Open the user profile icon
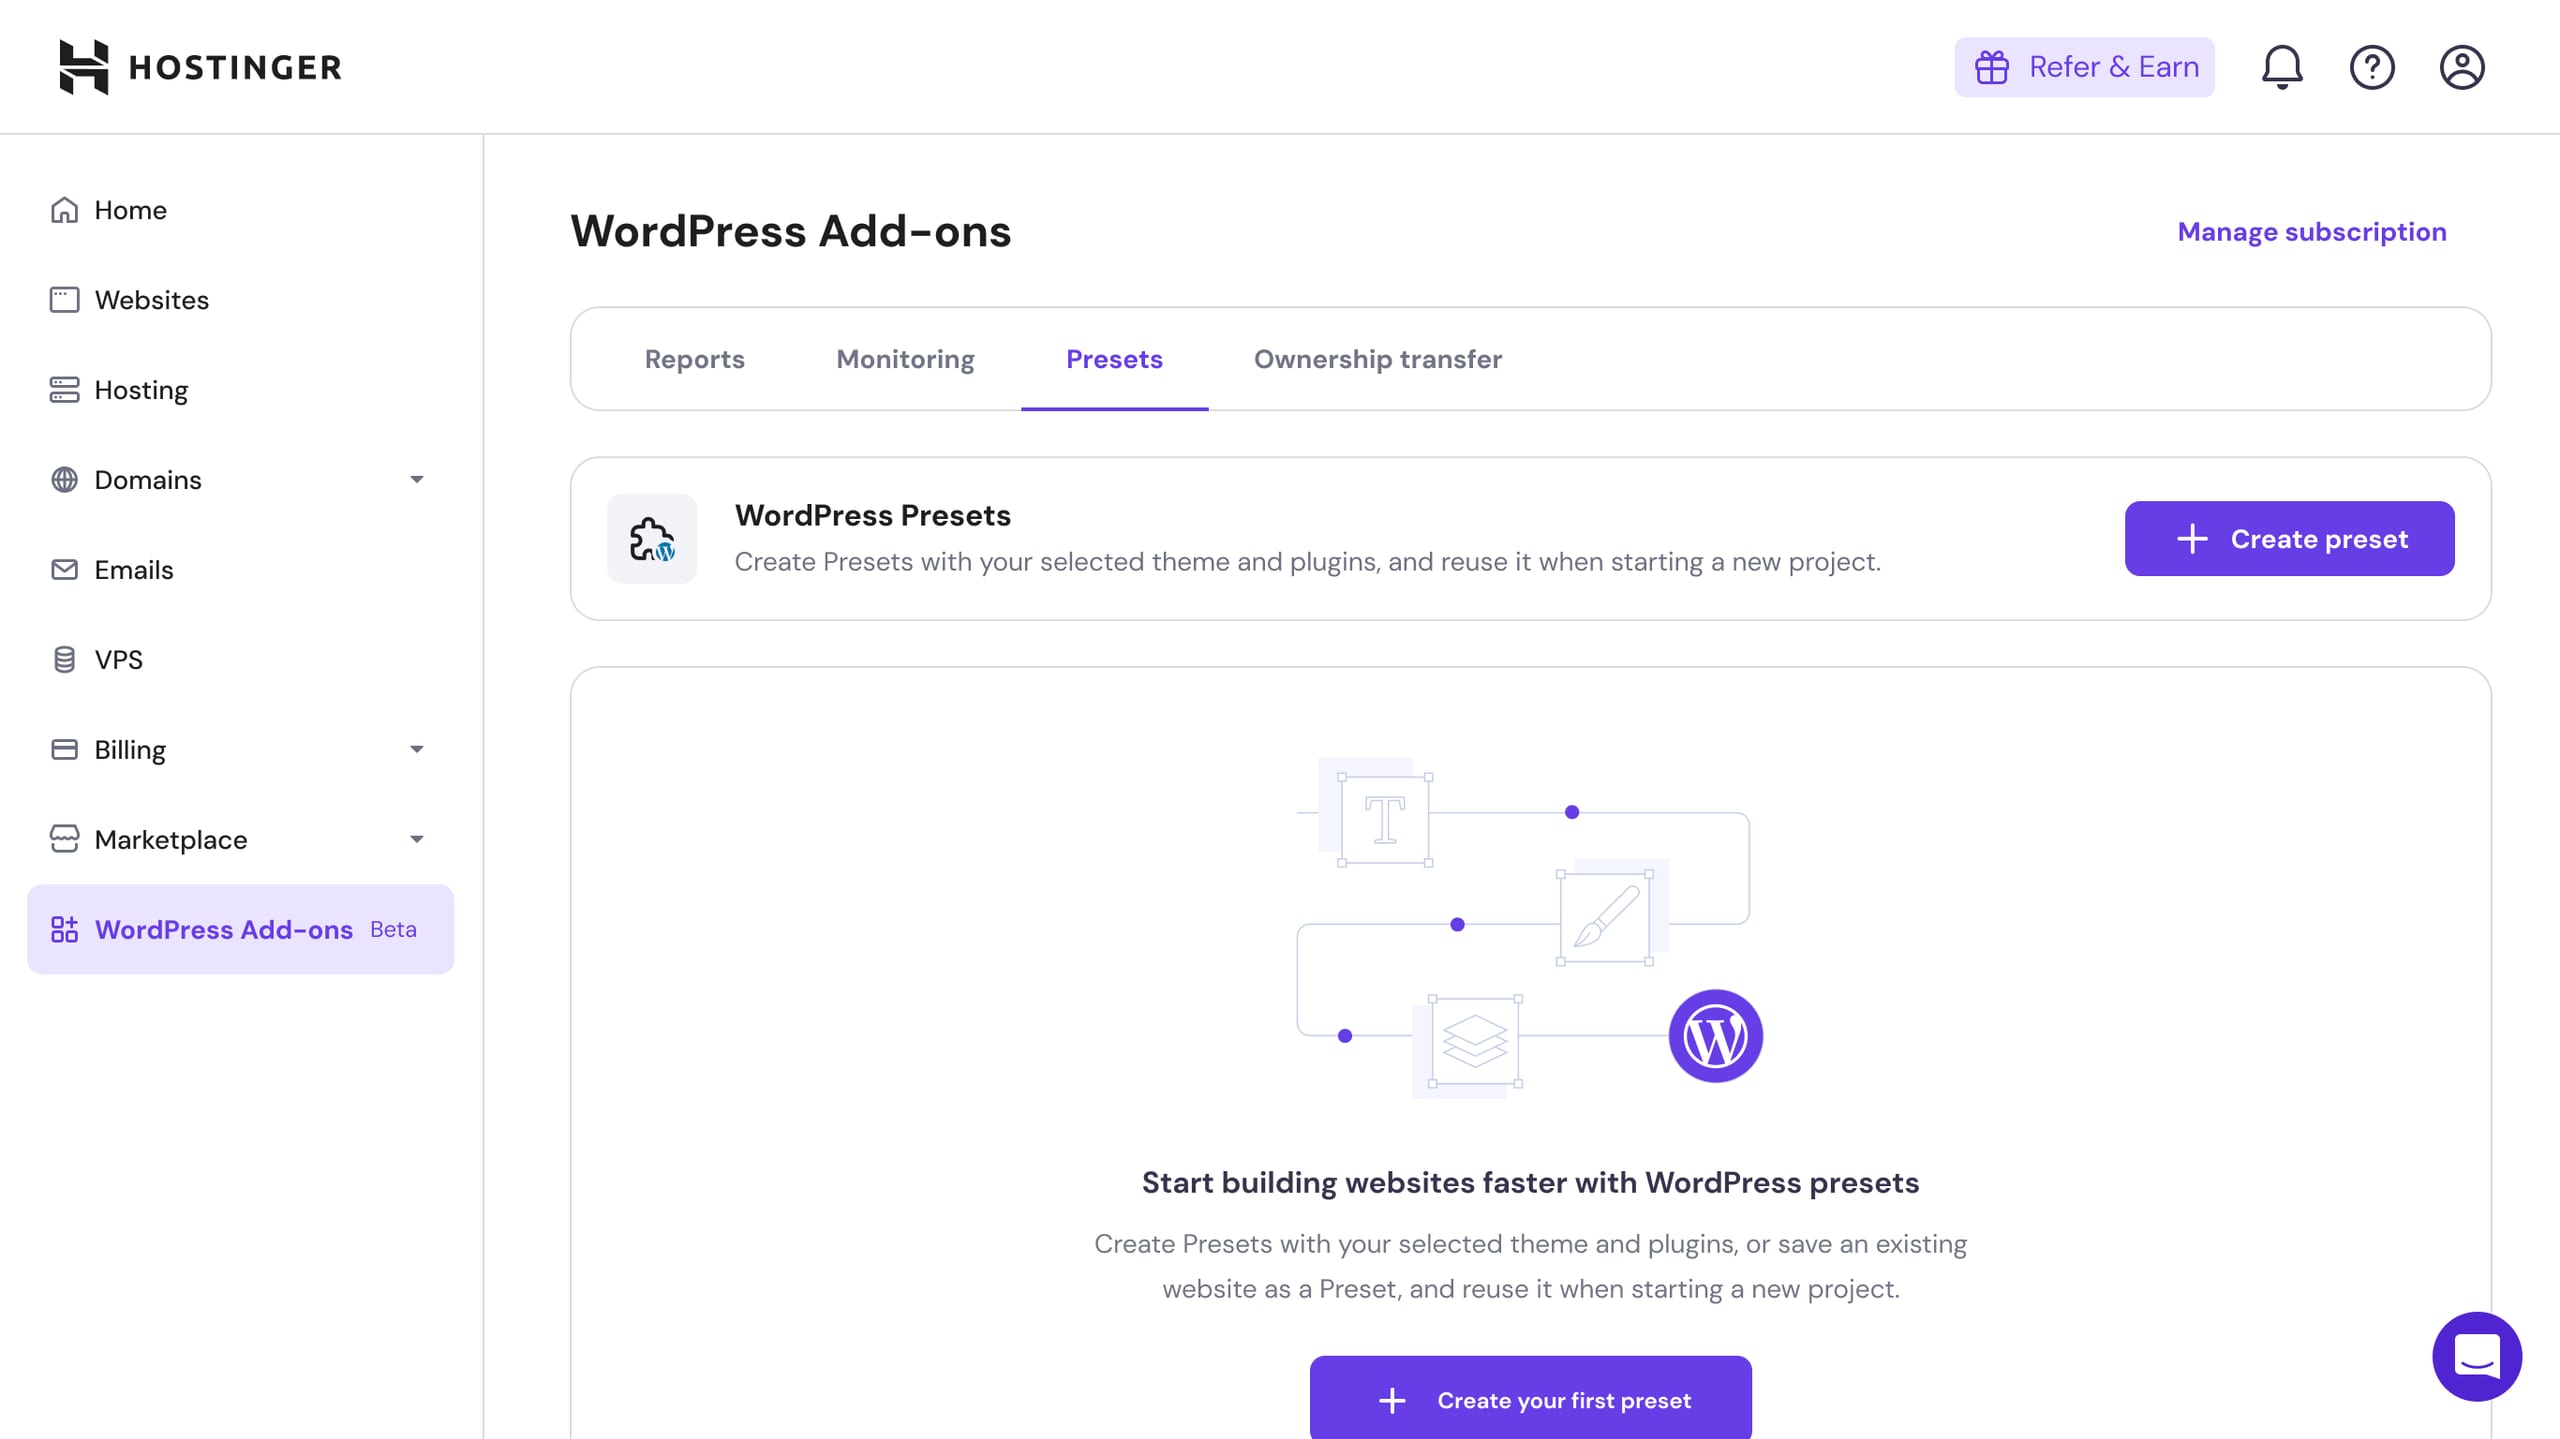 tap(2462, 67)
